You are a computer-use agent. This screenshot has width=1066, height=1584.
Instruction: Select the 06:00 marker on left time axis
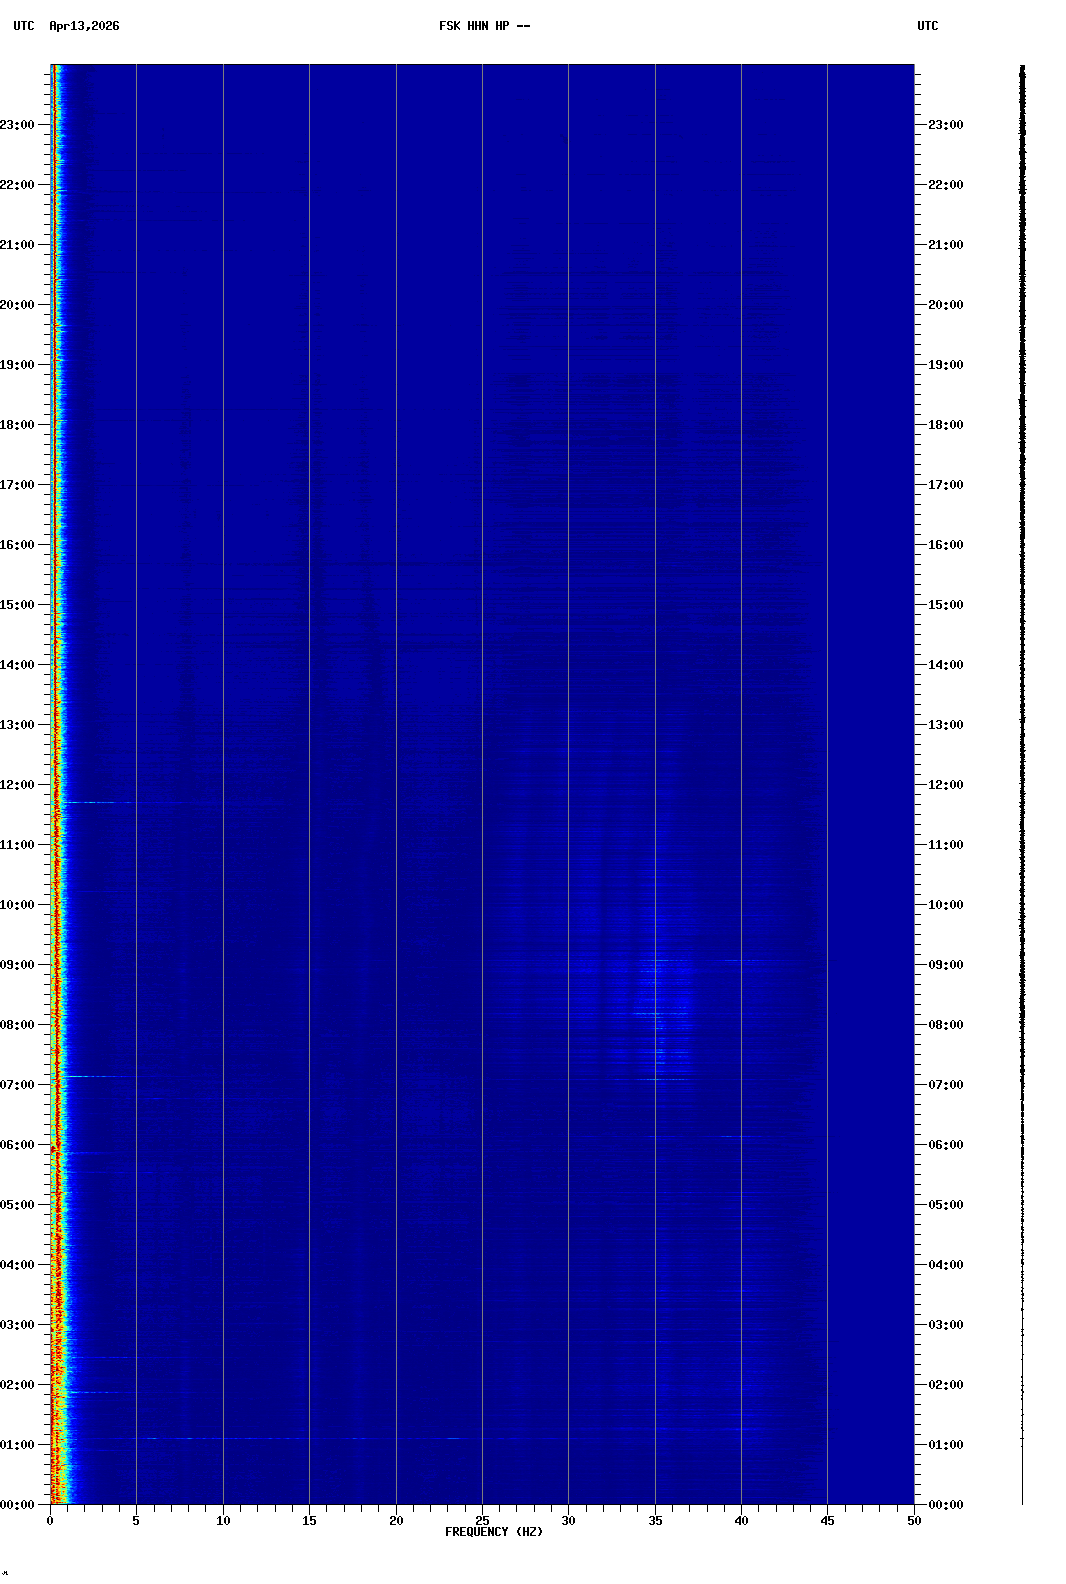tap(18, 1145)
